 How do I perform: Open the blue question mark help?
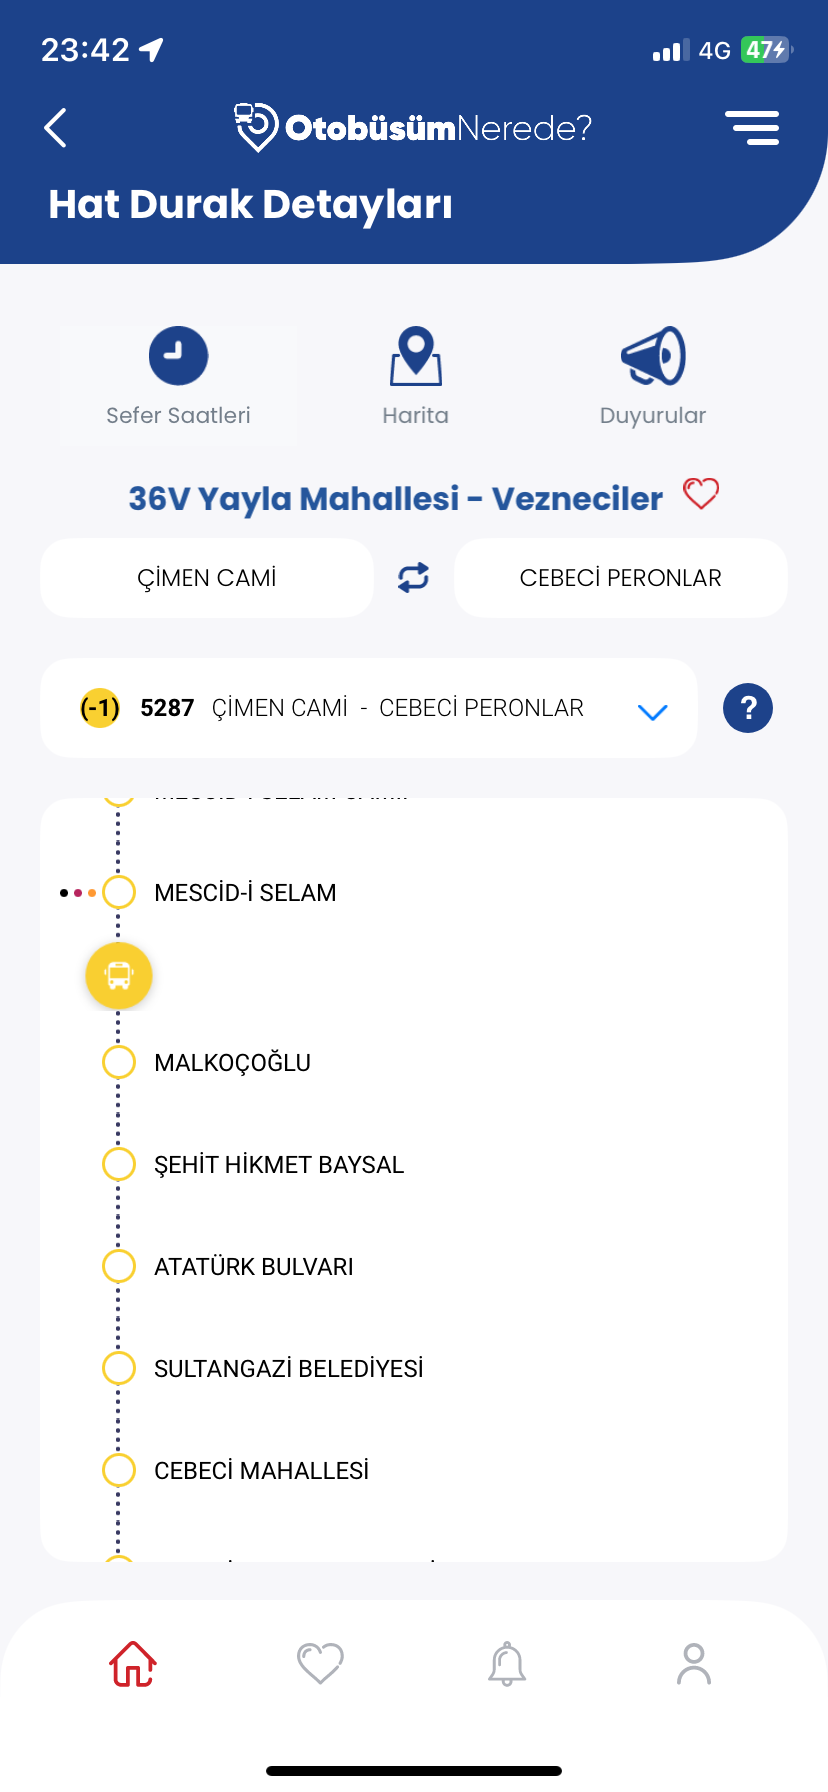click(748, 708)
